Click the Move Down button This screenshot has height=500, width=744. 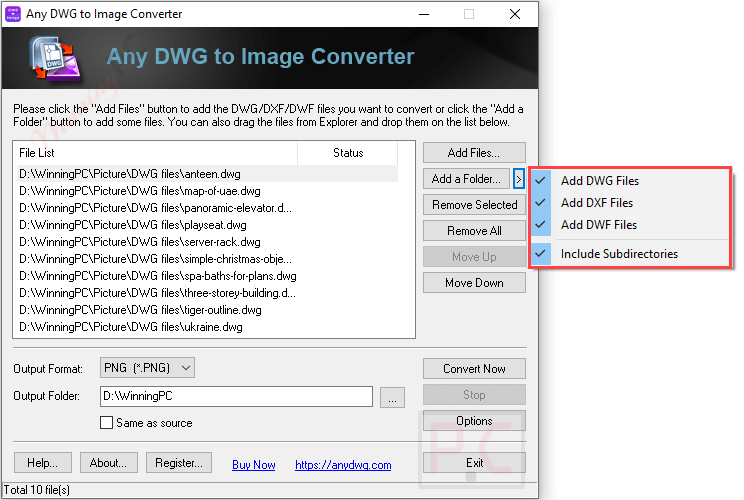tap(474, 283)
